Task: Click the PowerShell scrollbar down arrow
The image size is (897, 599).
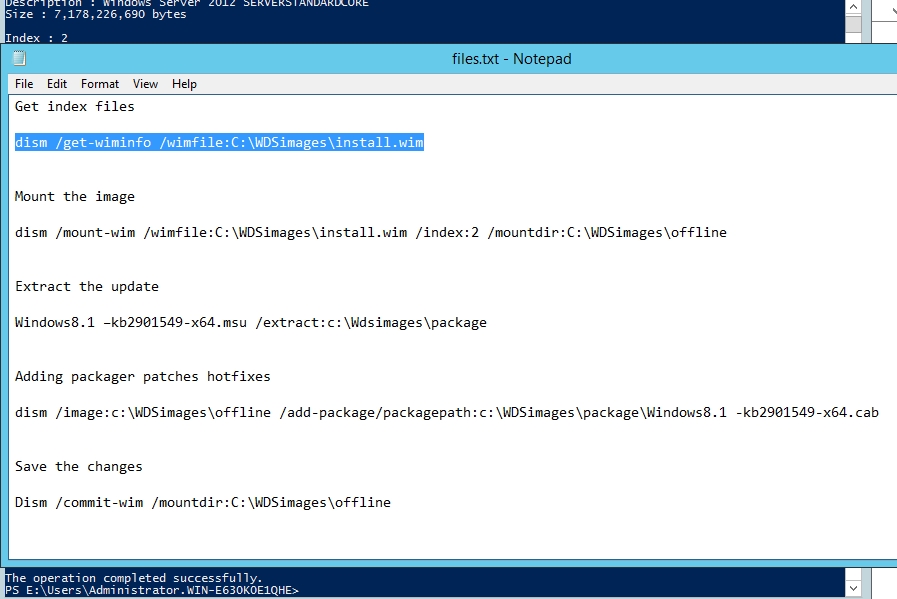Action: [852, 588]
